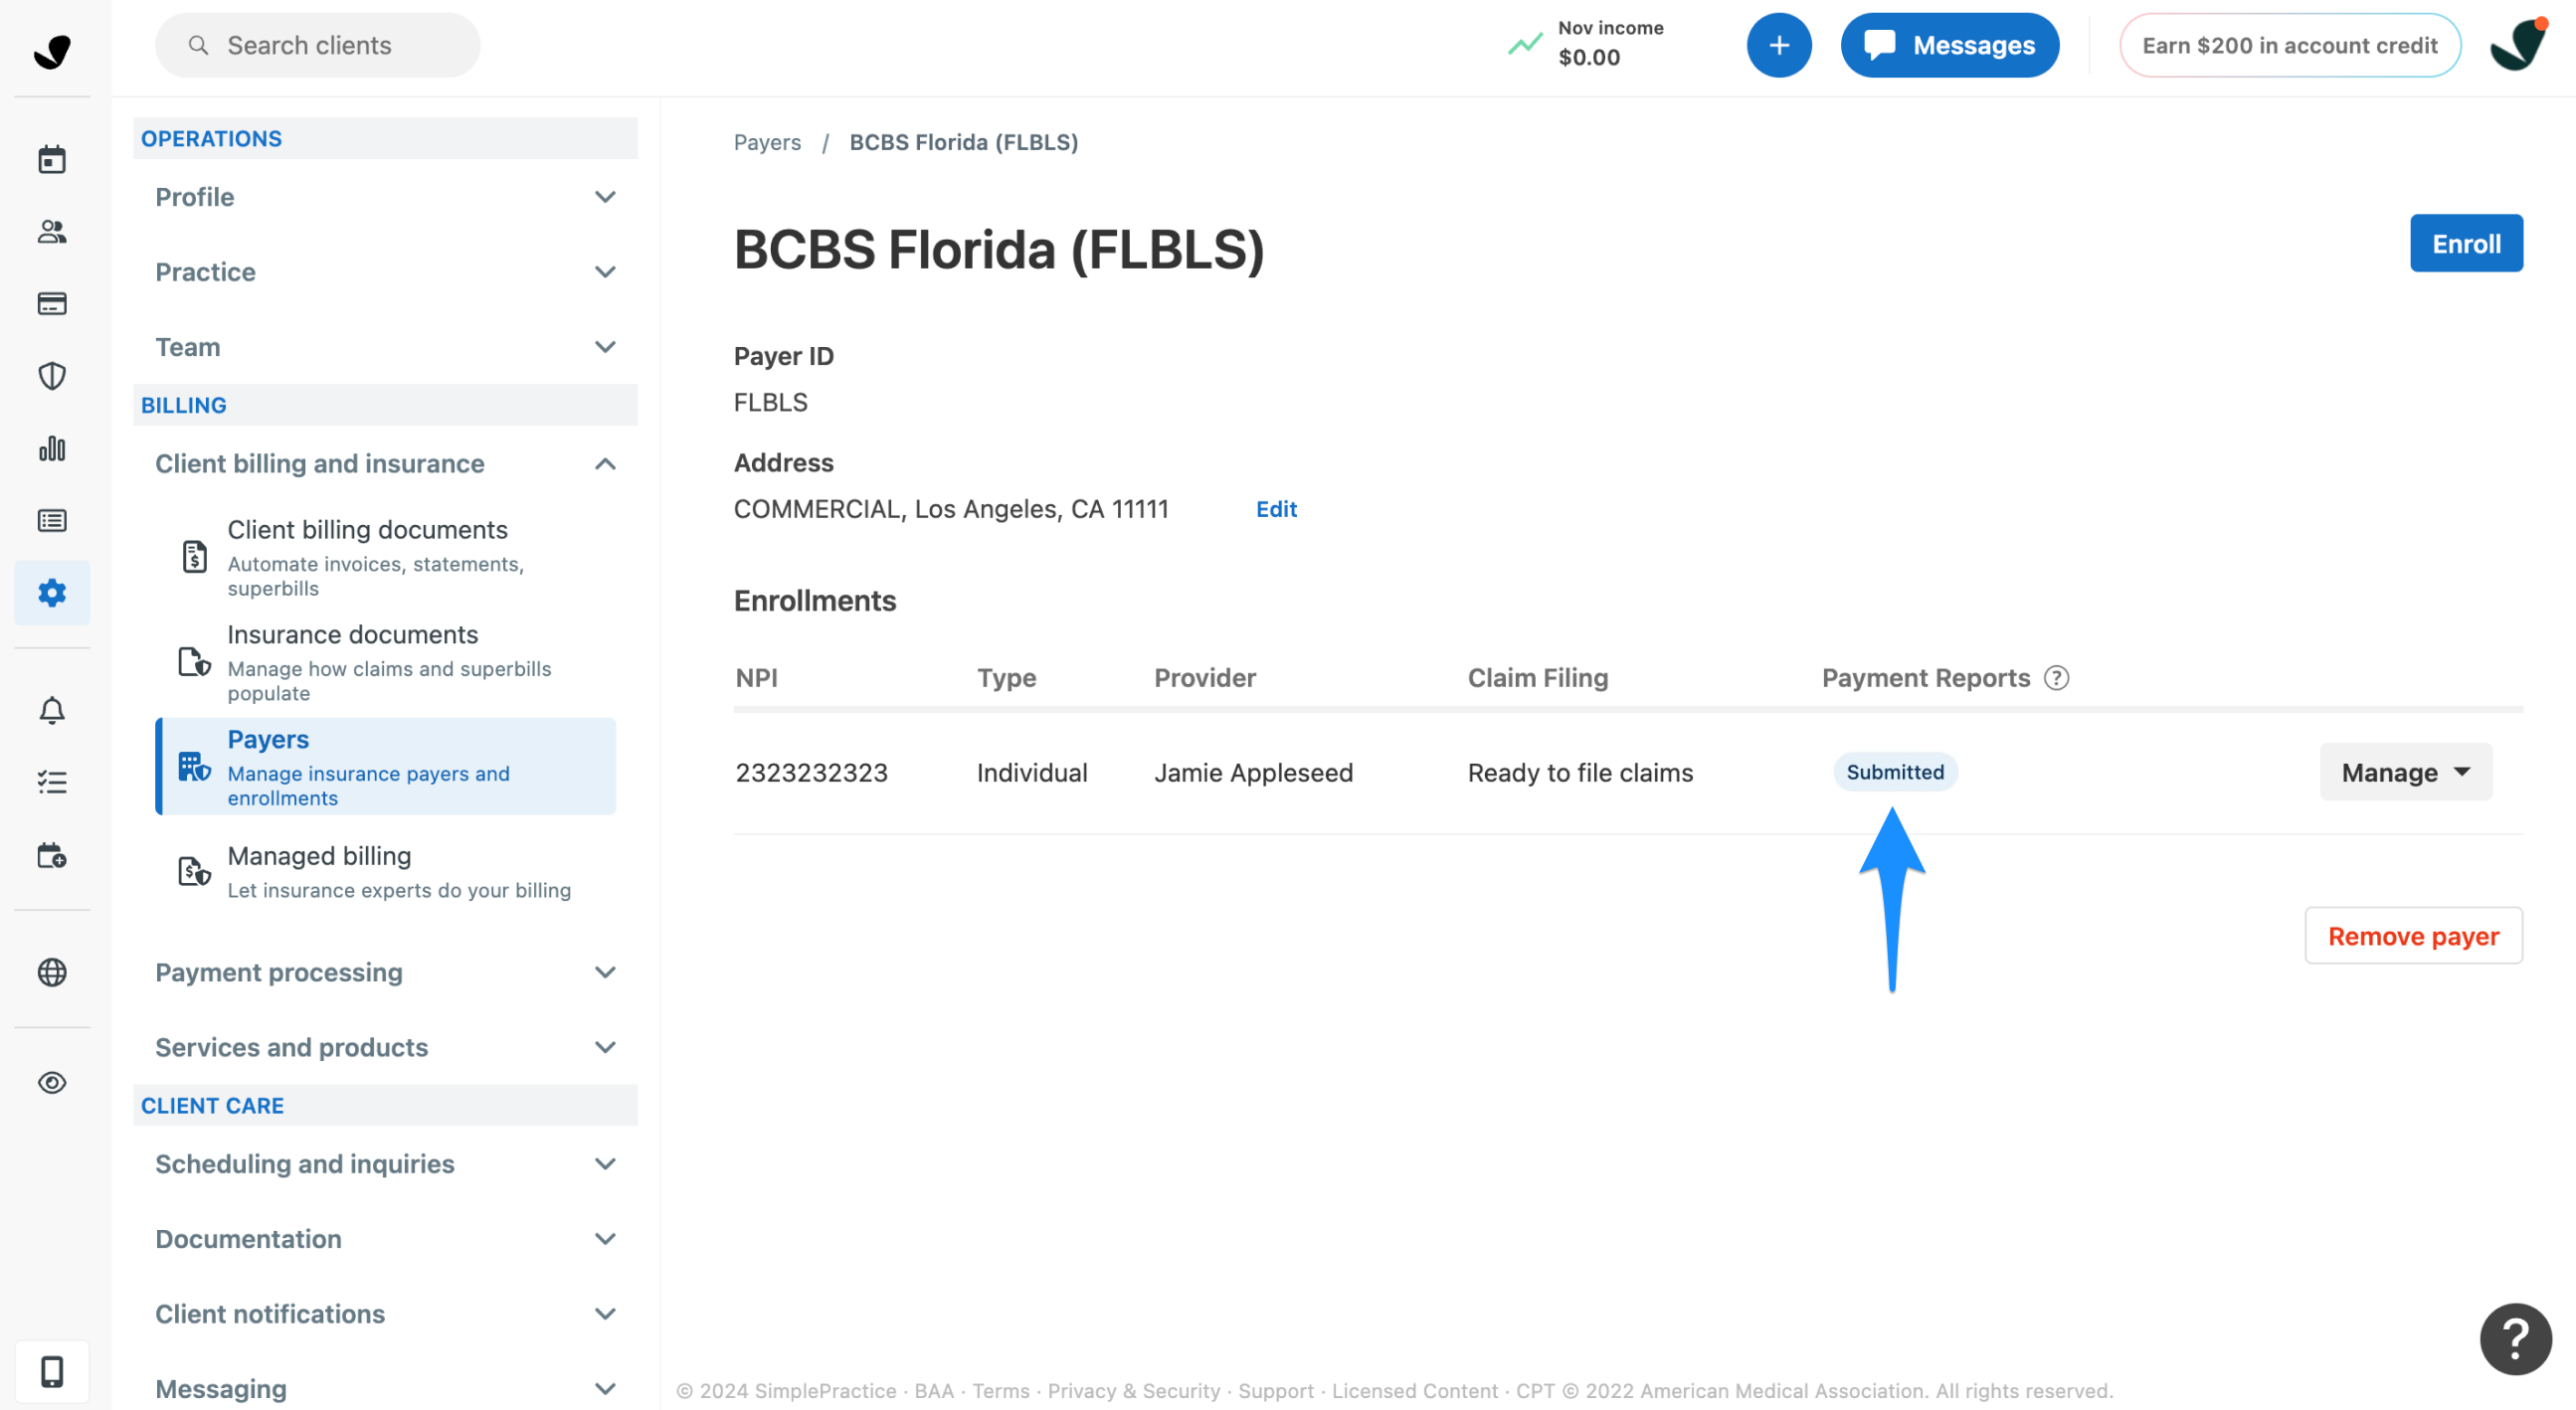Open the Settings gear icon

pyautogui.click(x=52, y=593)
